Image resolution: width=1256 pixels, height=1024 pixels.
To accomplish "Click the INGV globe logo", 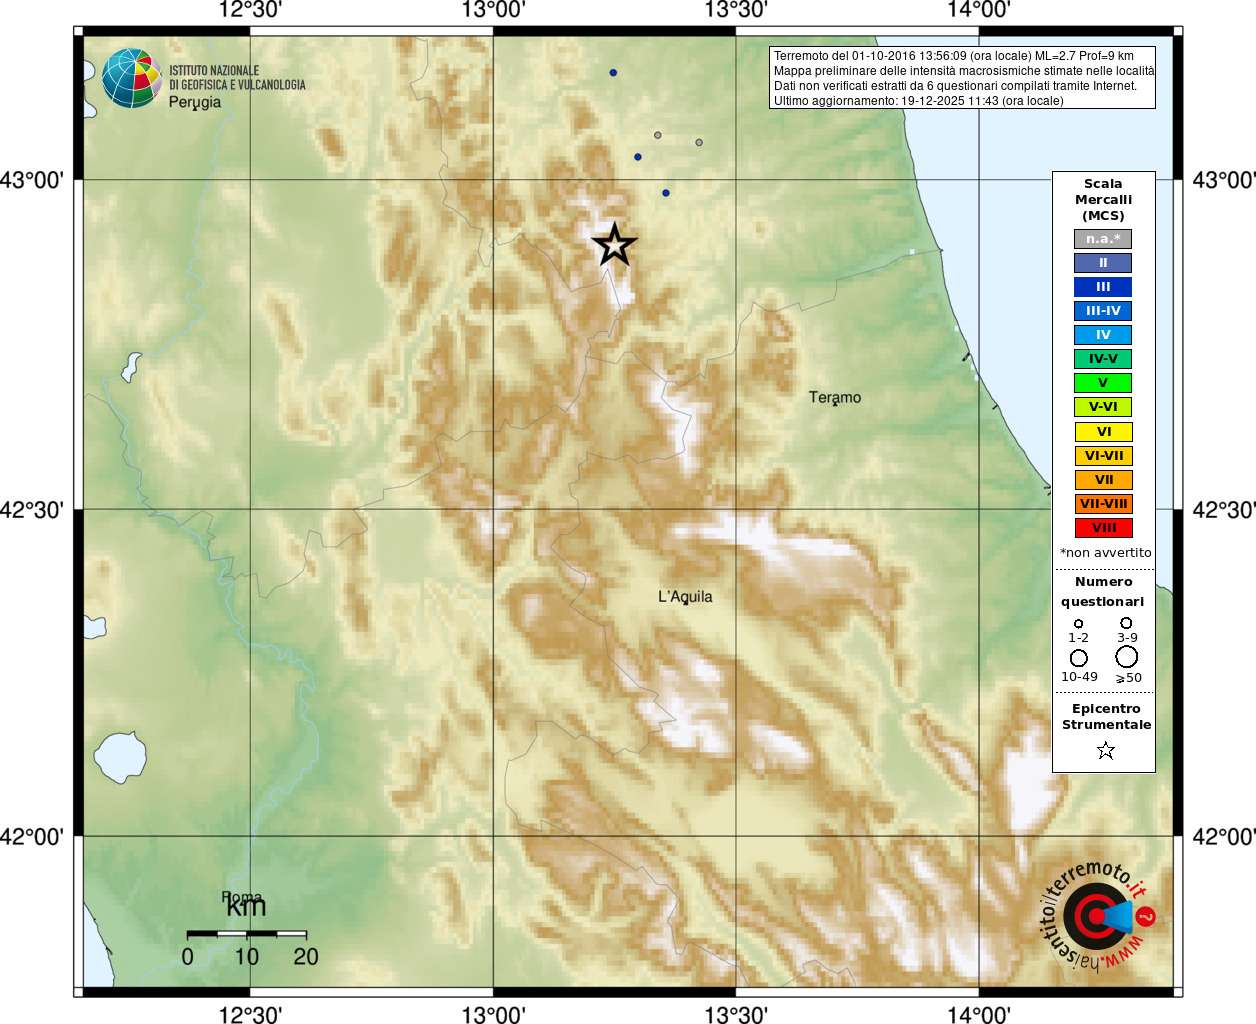I will click(x=132, y=78).
